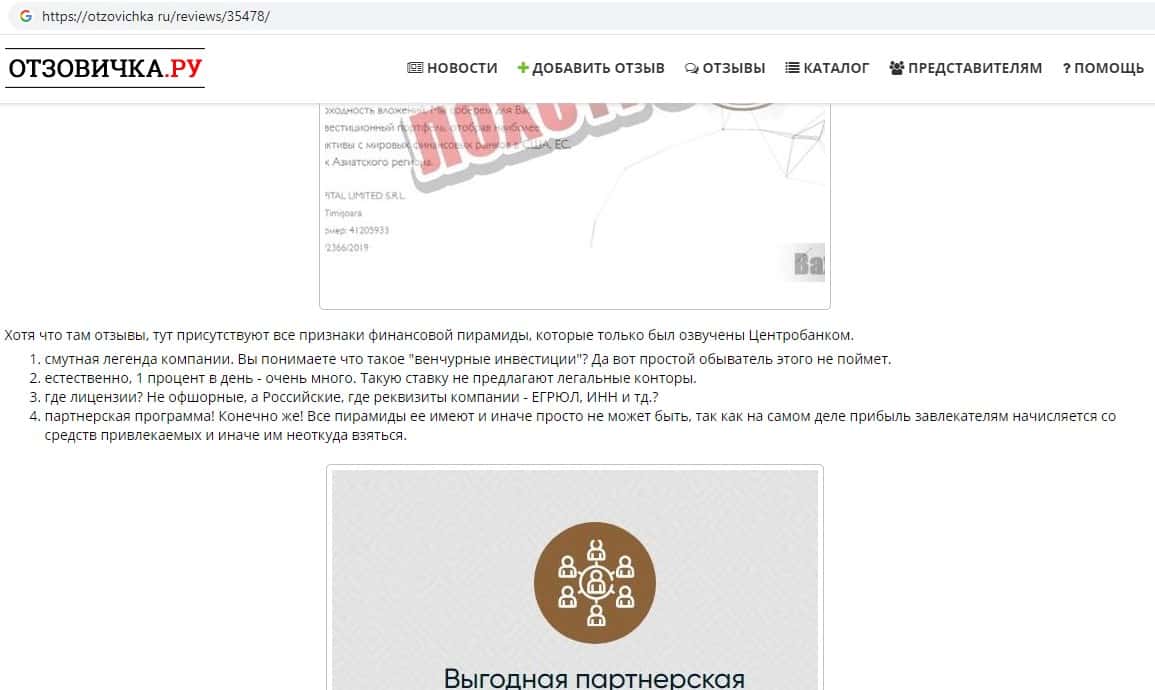1155x690 pixels.
Task: Click the list icon beside КАТАЛОГ
Action: tap(792, 68)
